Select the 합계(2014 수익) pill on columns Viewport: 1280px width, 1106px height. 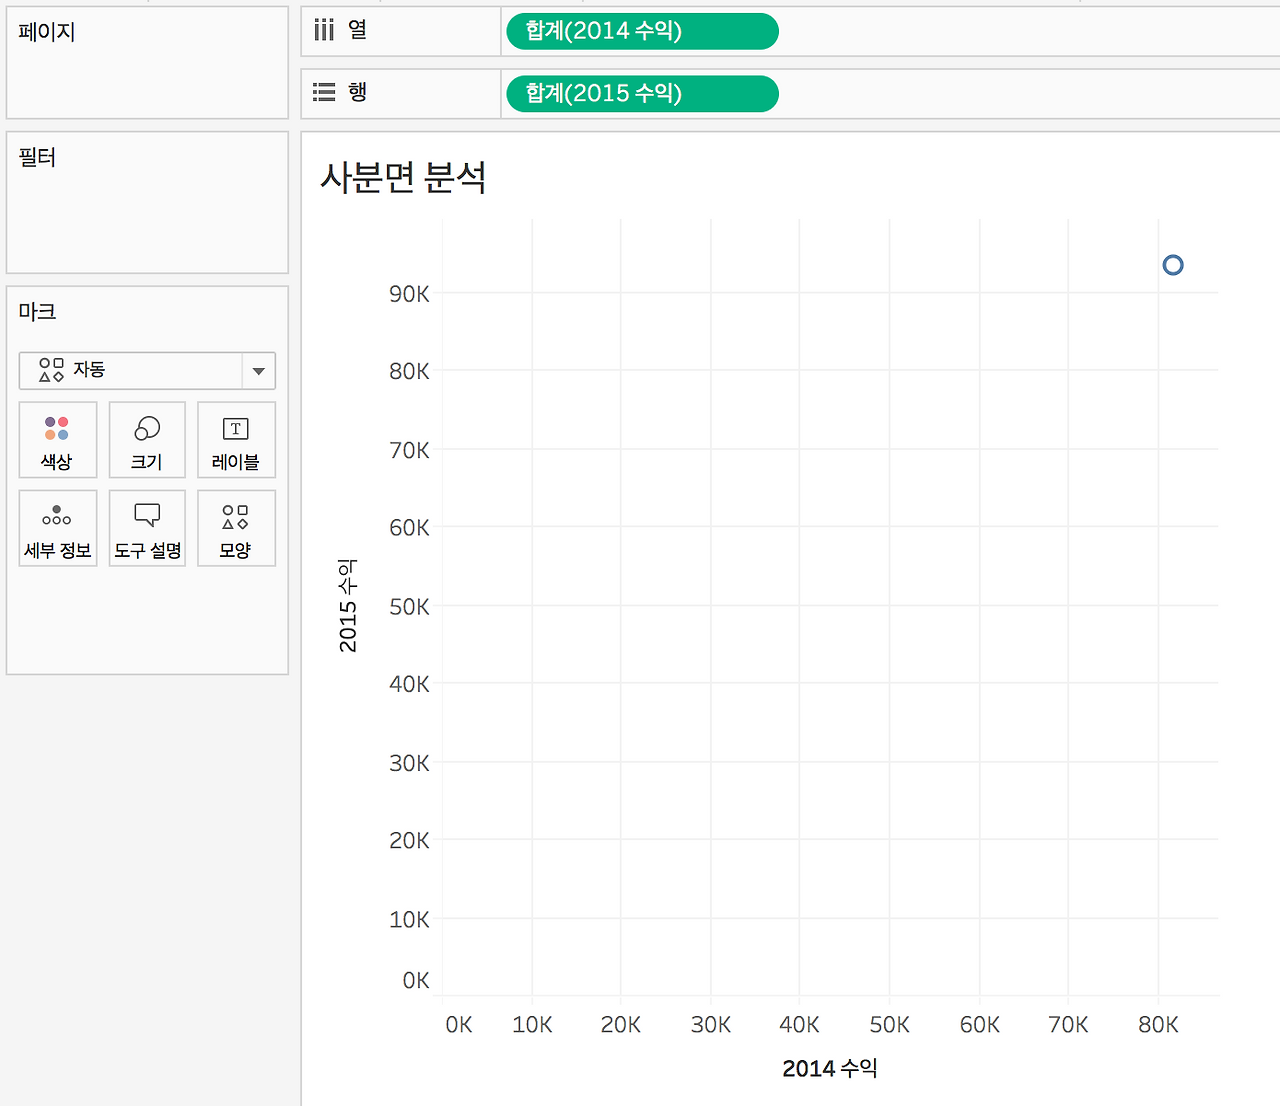[642, 31]
